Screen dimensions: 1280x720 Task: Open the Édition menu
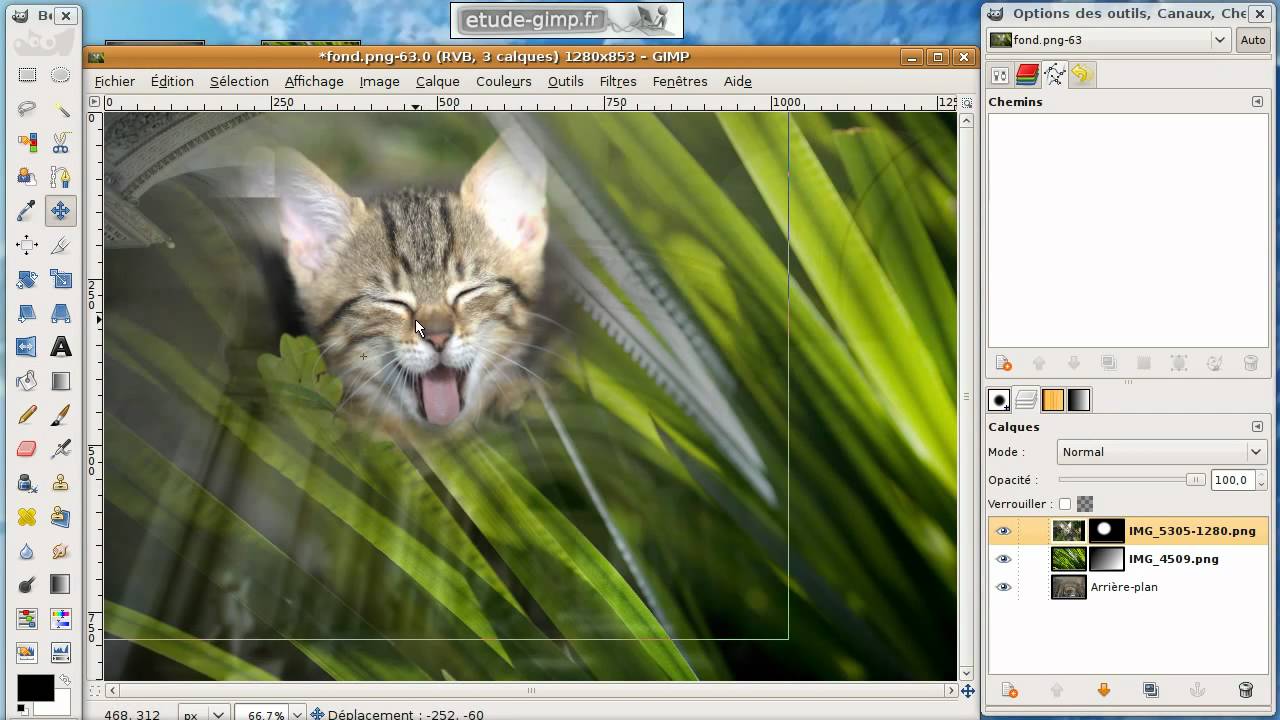coord(172,81)
